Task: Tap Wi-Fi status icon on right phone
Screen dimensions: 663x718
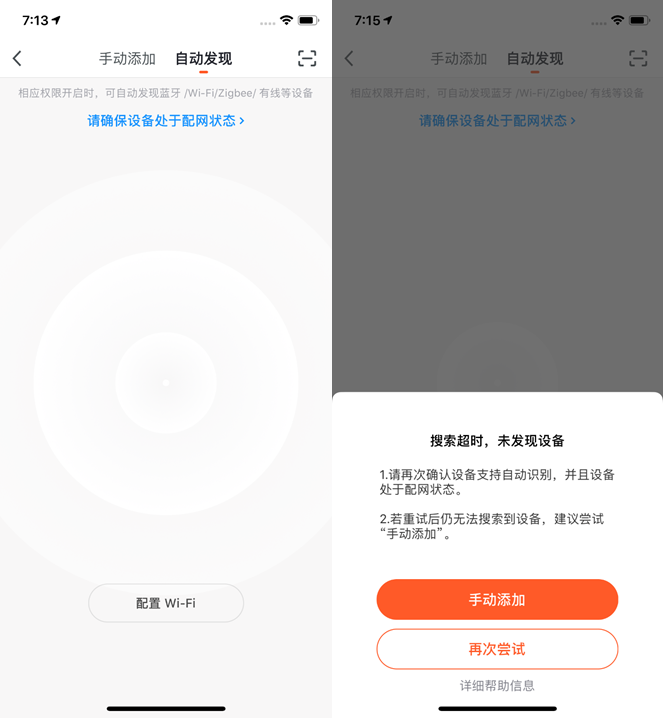Action: pyautogui.click(x=618, y=20)
